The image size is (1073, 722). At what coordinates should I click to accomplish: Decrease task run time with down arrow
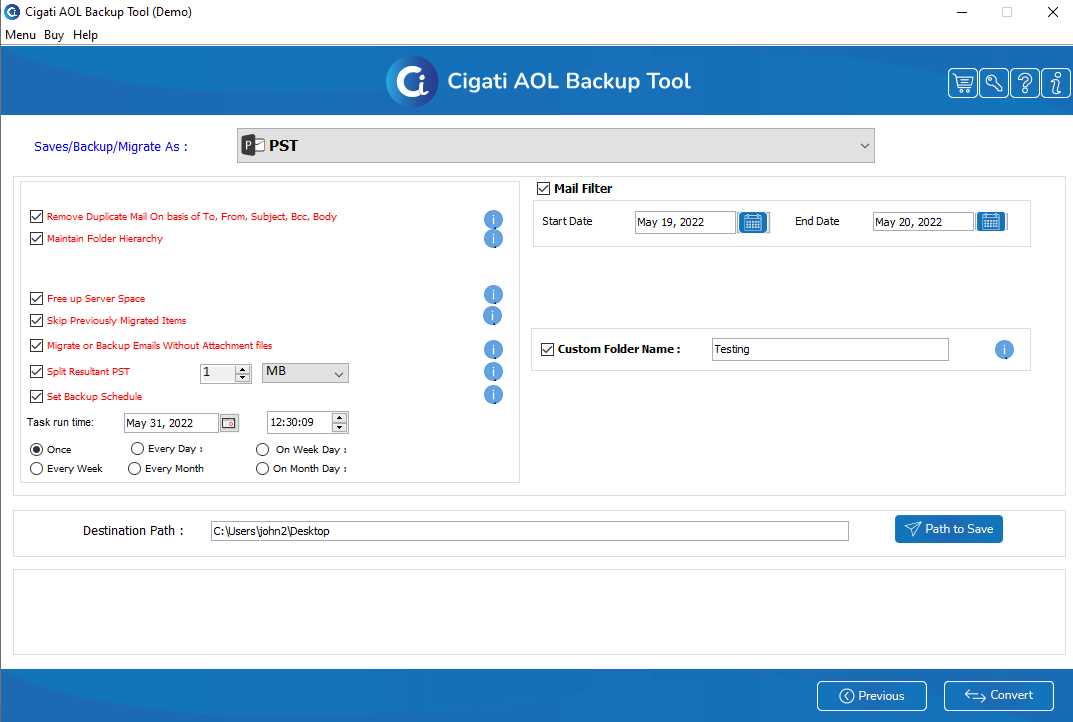tap(339, 427)
